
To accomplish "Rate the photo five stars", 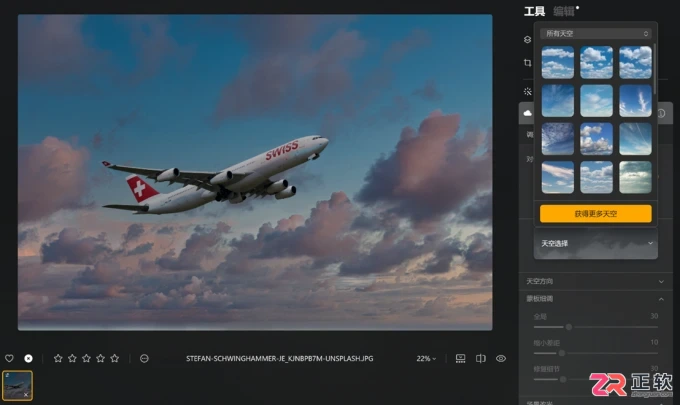I will tap(114, 358).
